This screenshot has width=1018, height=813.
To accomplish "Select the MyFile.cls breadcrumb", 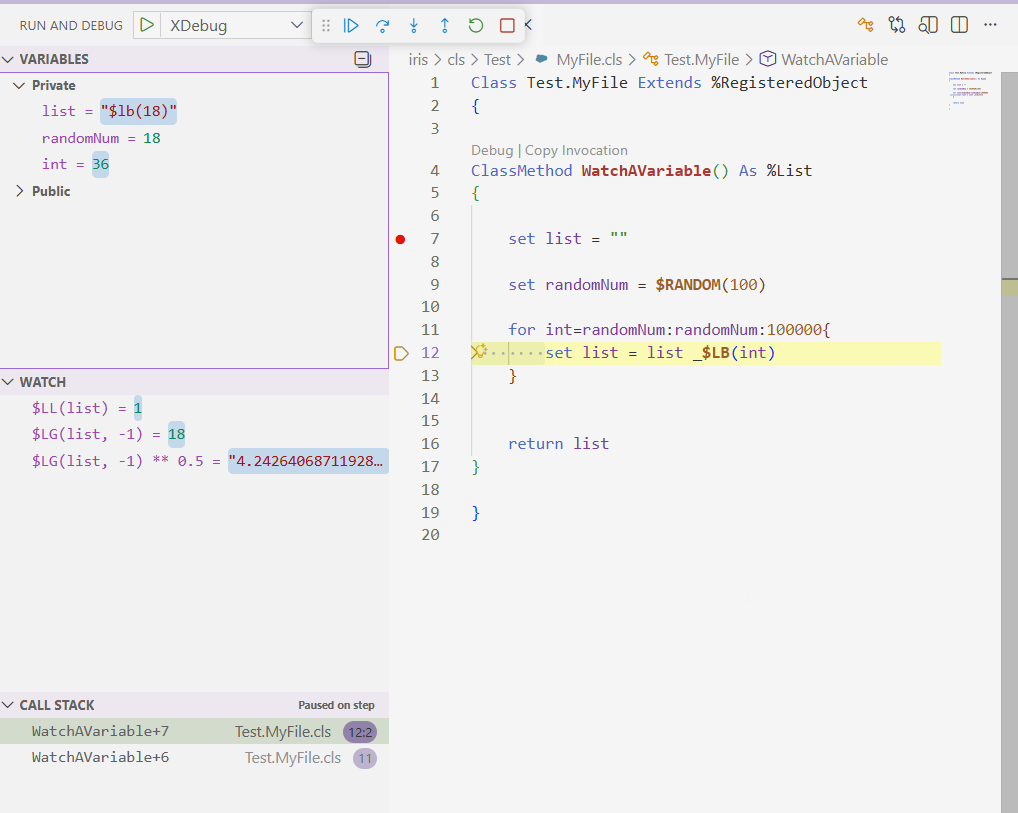I will [x=588, y=60].
